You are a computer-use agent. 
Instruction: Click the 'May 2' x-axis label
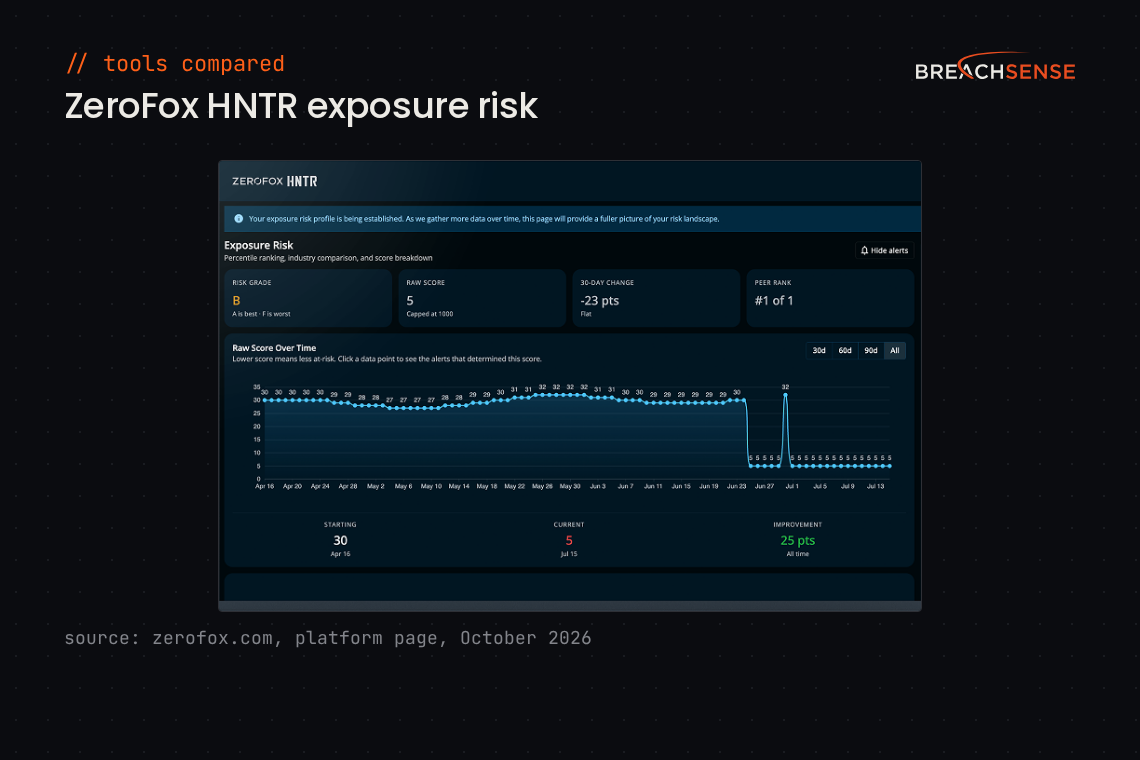[x=375, y=486]
